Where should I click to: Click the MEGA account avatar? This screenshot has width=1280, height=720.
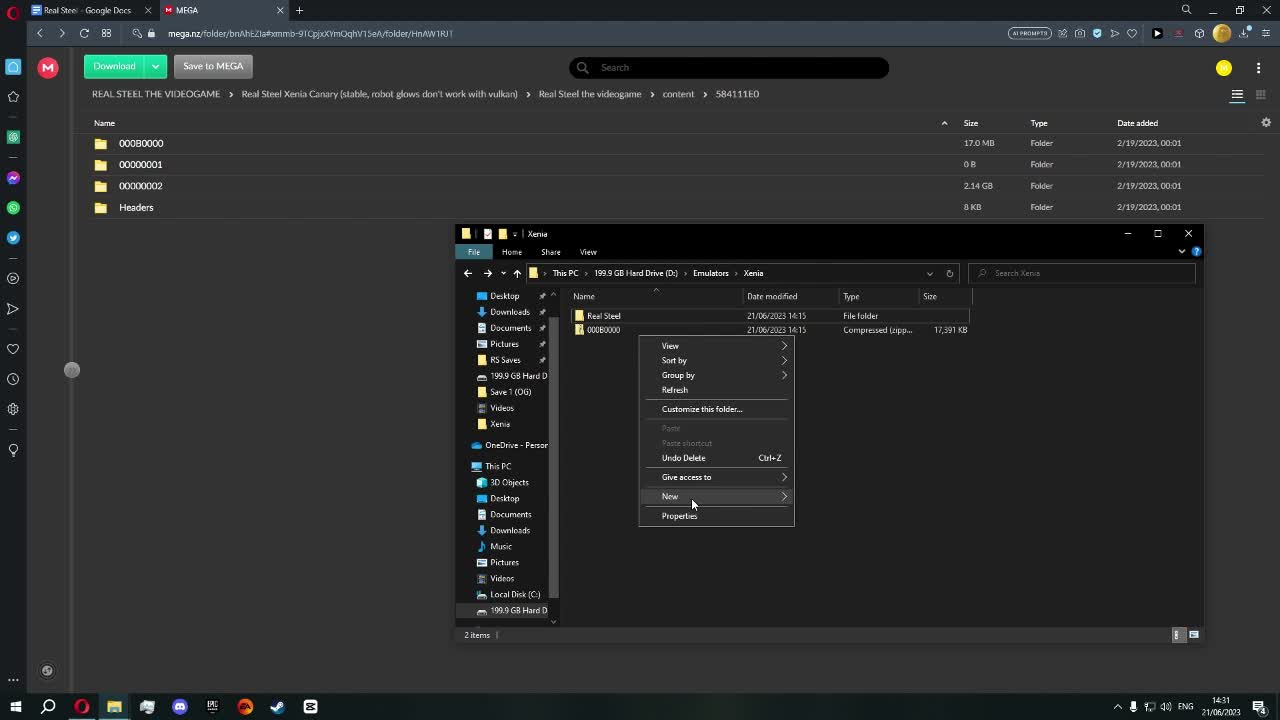pyautogui.click(x=1224, y=68)
